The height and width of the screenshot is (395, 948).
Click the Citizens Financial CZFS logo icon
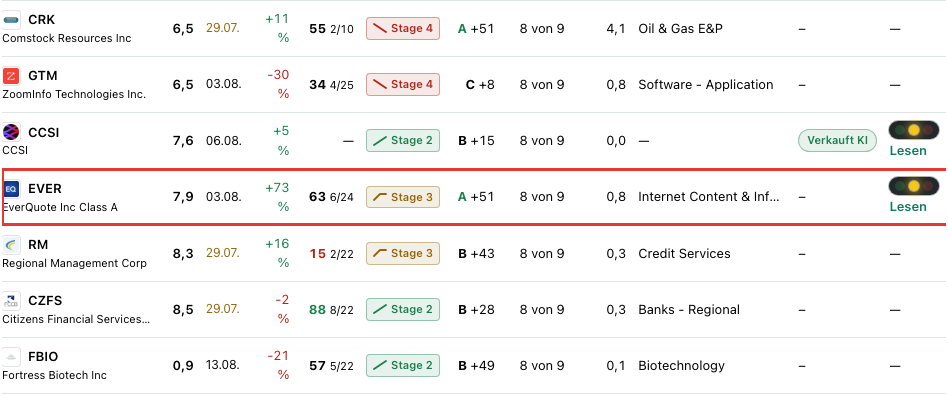click(11, 301)
